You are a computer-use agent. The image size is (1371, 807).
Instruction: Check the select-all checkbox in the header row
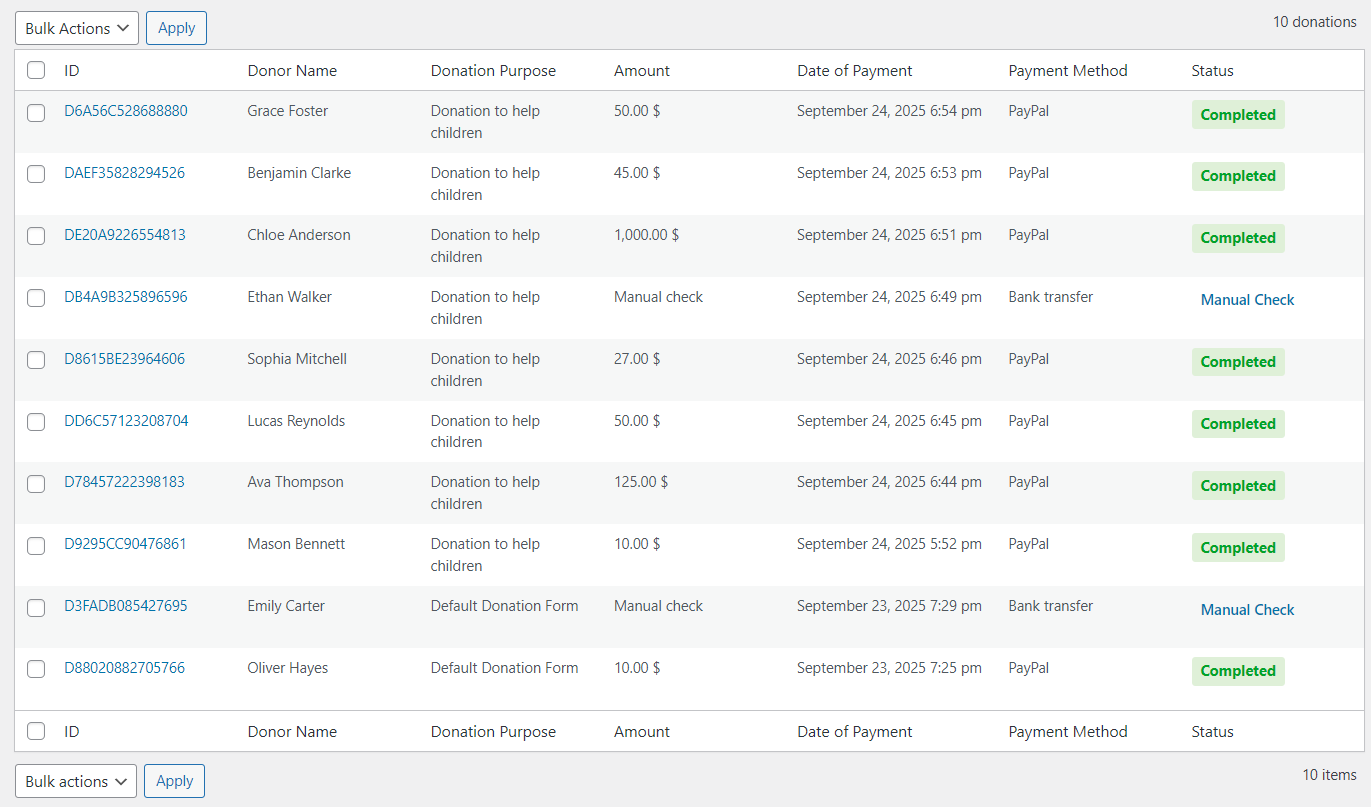tap(36, 70)
